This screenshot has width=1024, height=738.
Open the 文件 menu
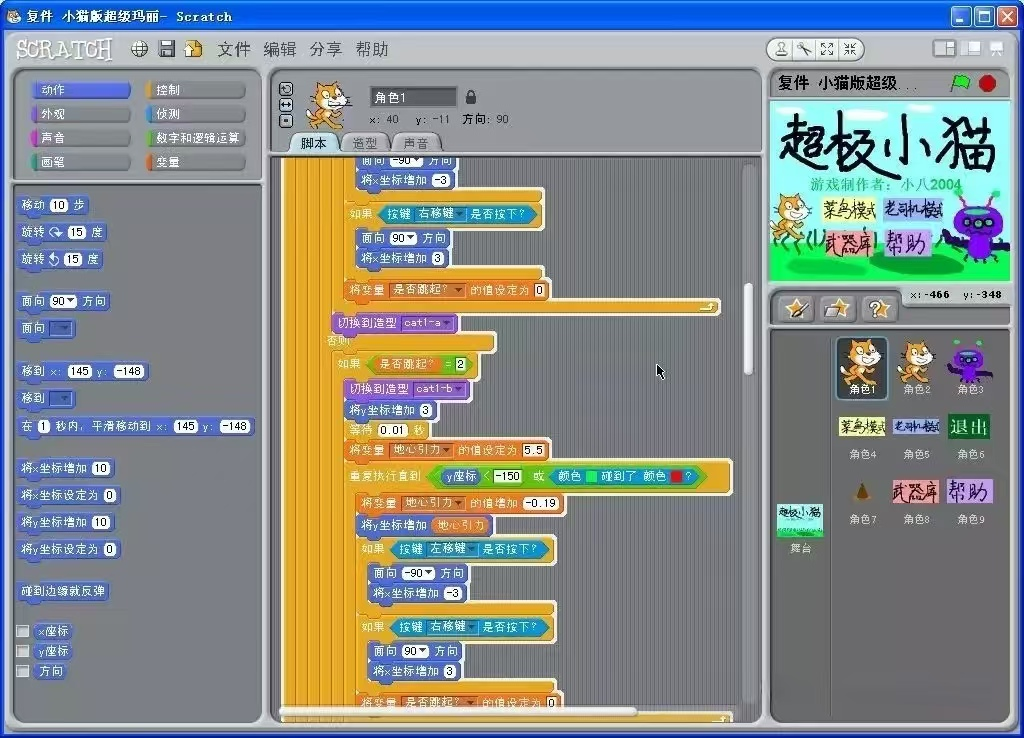pos(234,49)
